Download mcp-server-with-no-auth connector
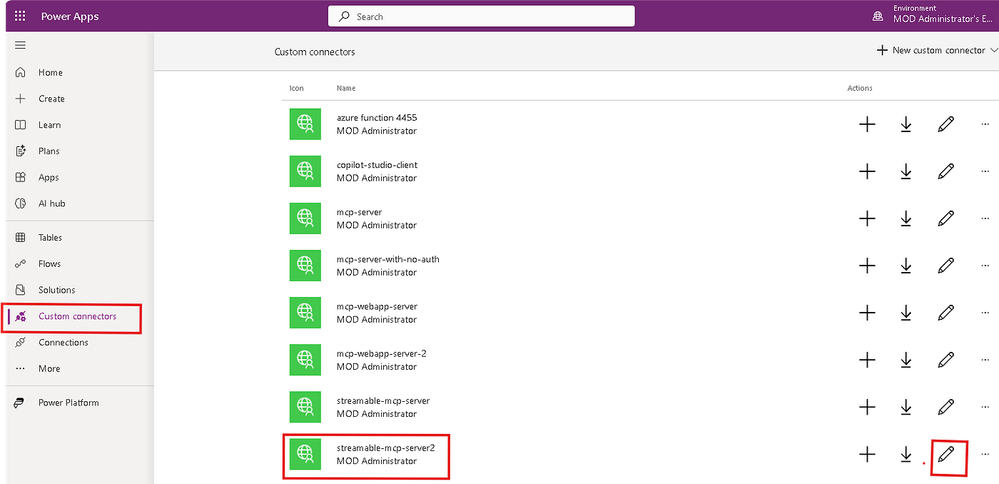 click(x=905, y=266)
